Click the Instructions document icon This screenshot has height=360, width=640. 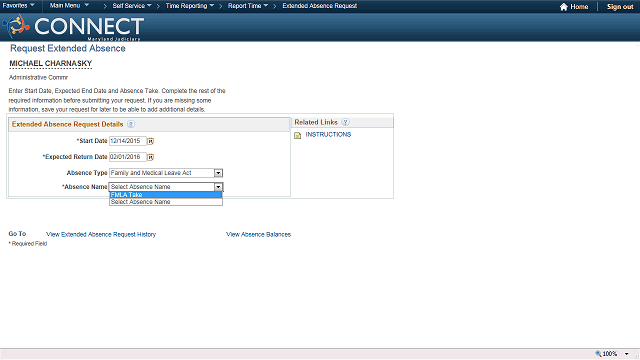coord(298,135)
